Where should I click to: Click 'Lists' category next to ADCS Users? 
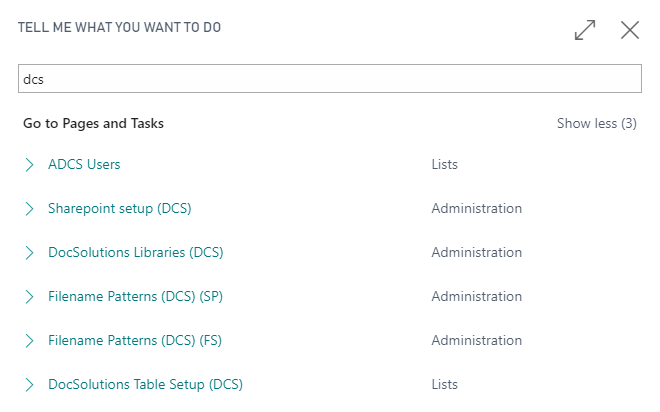coord(445,165)
